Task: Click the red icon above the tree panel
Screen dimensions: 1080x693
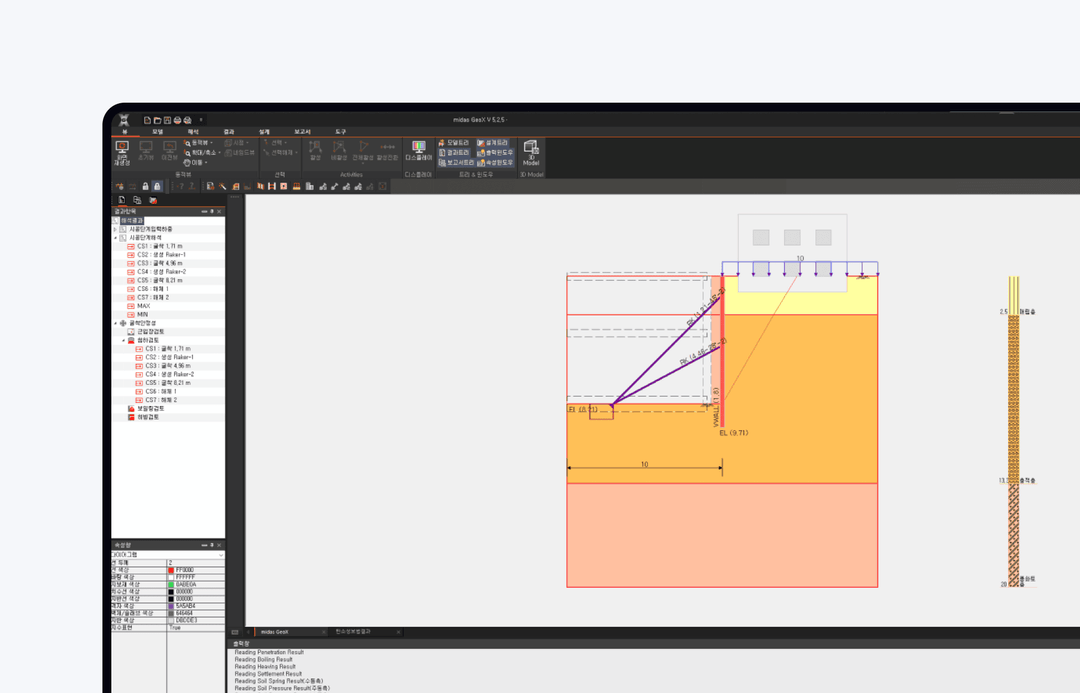Action: click(x=153, y=200)
